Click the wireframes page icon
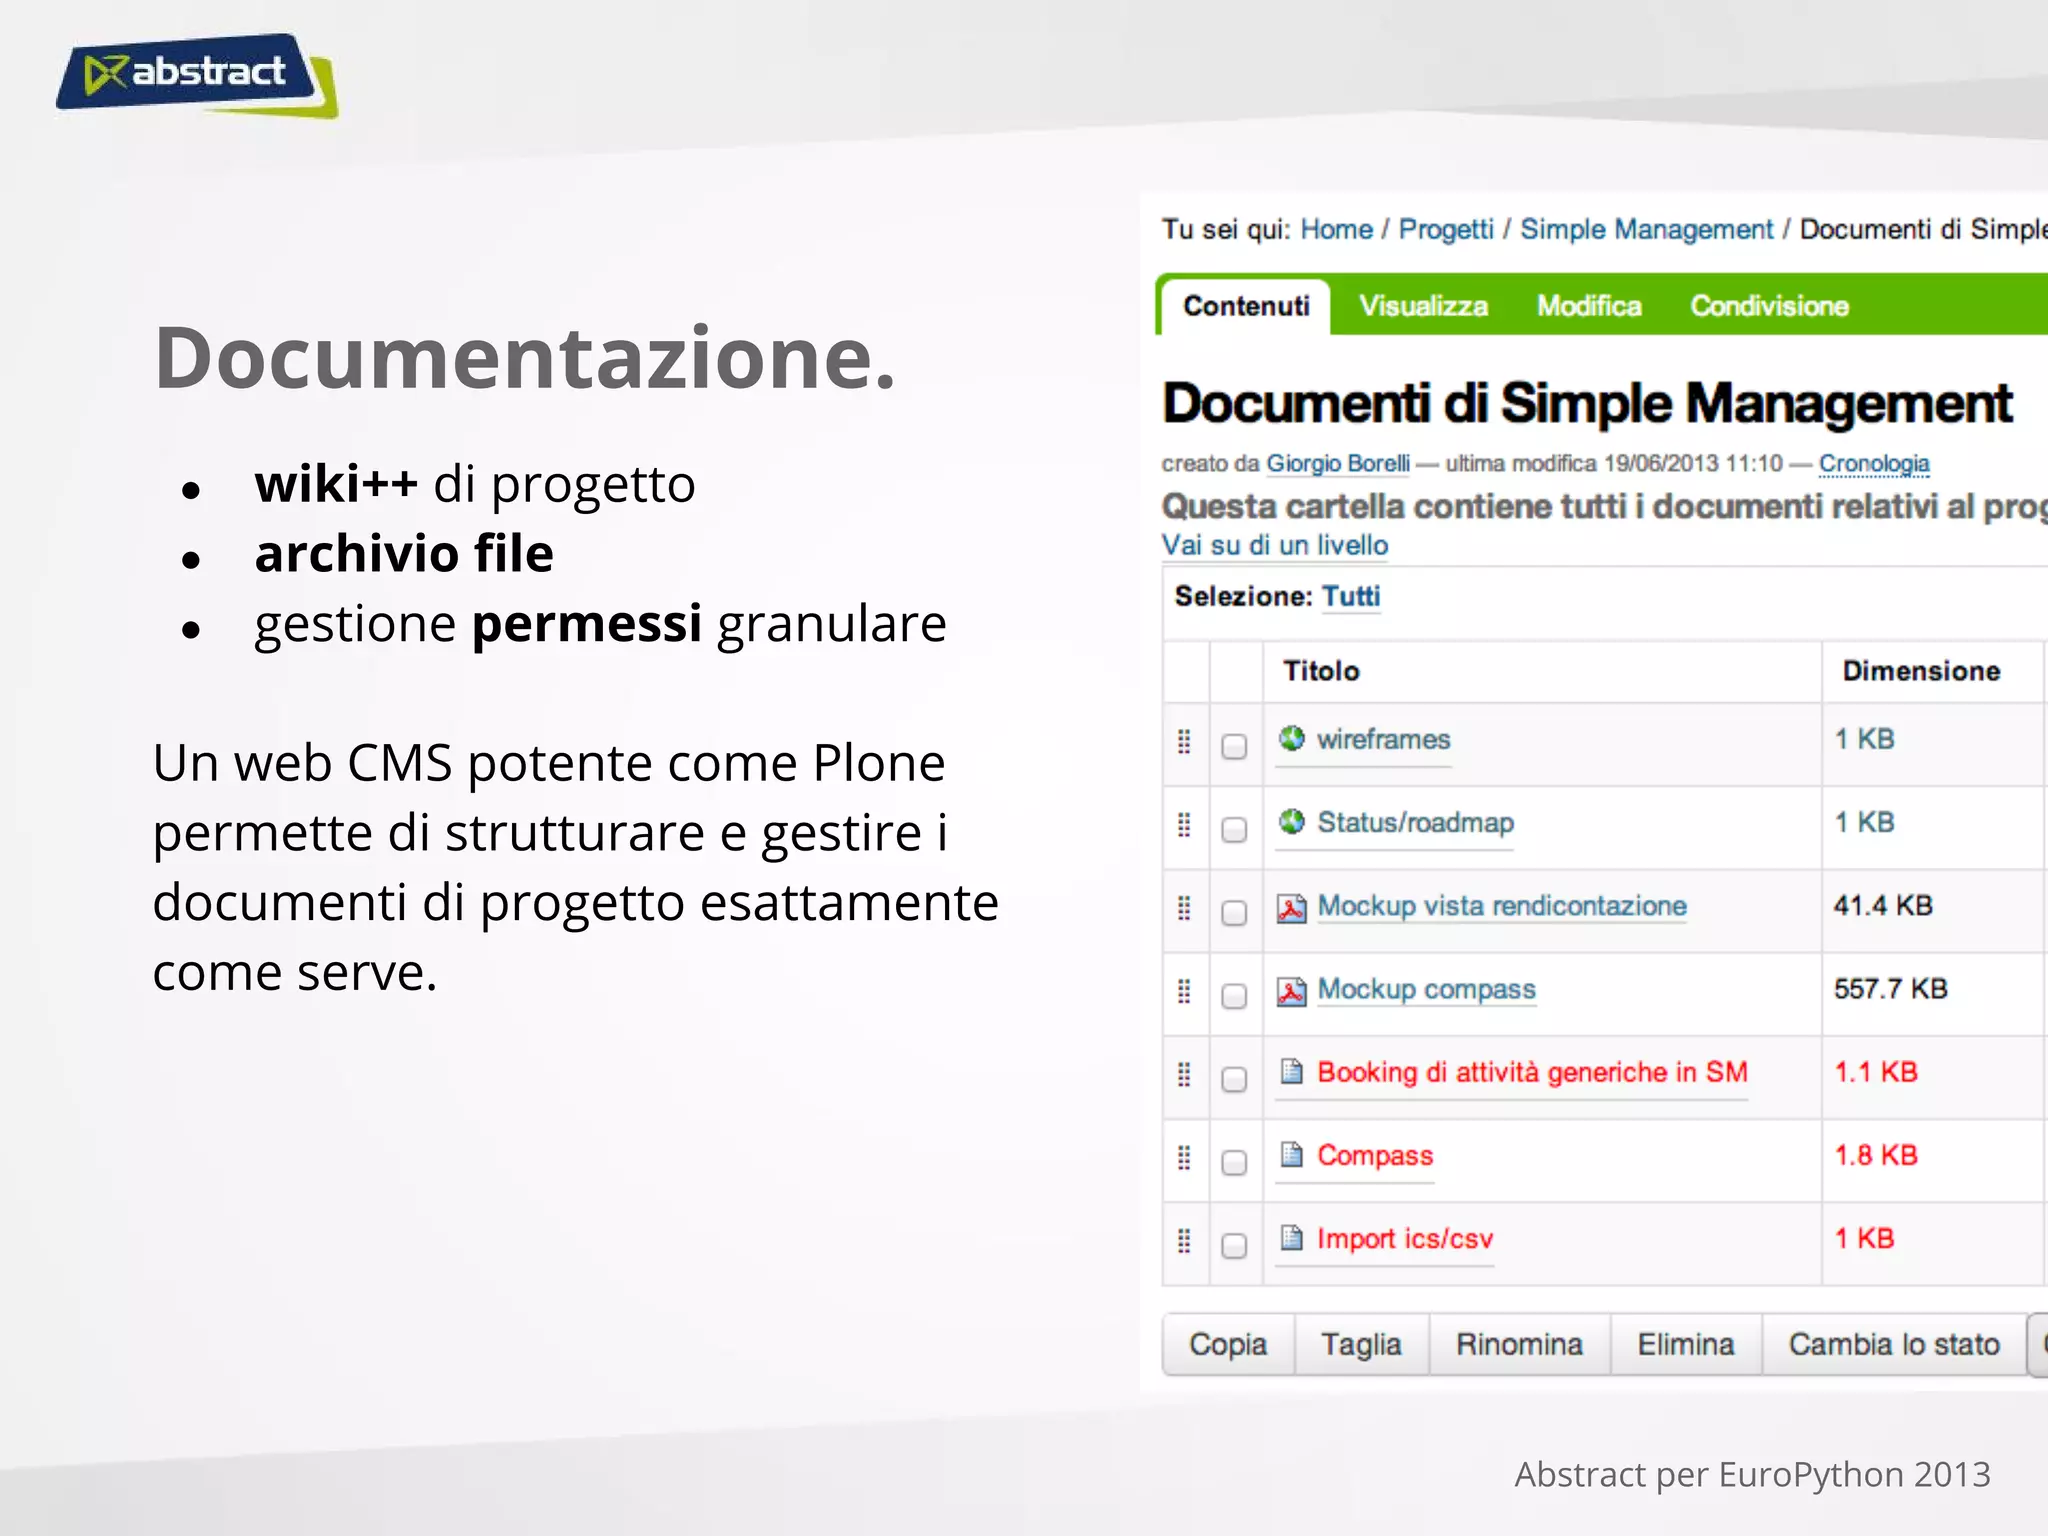The image size is (2048, 1536). (1292, 739)
